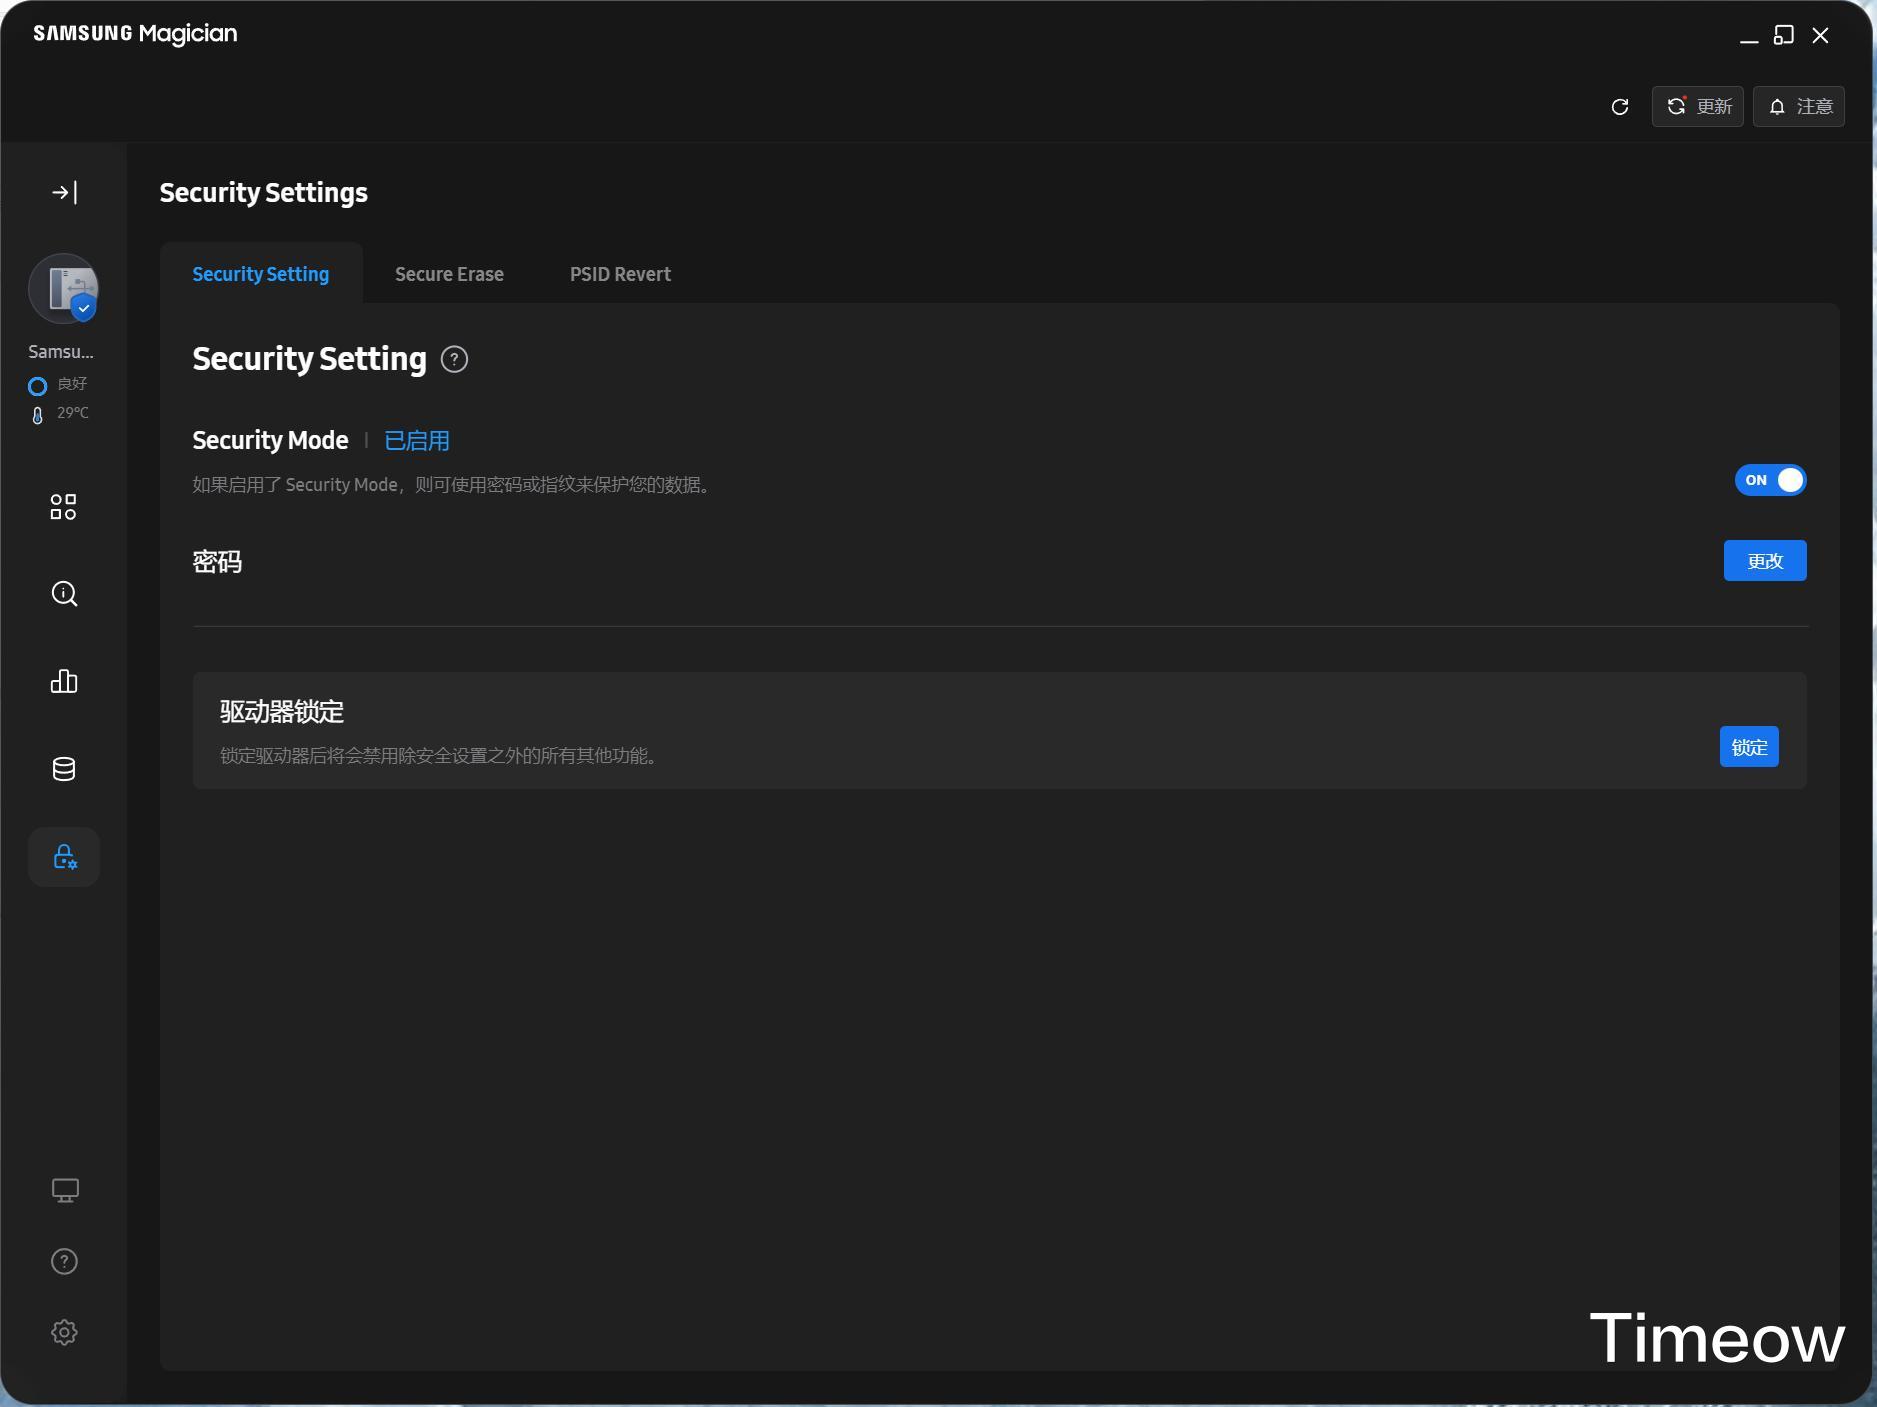Restore down the Samsung Magician window
The height and width of the screenshot is (1407, 1877).
point(1784,35)
